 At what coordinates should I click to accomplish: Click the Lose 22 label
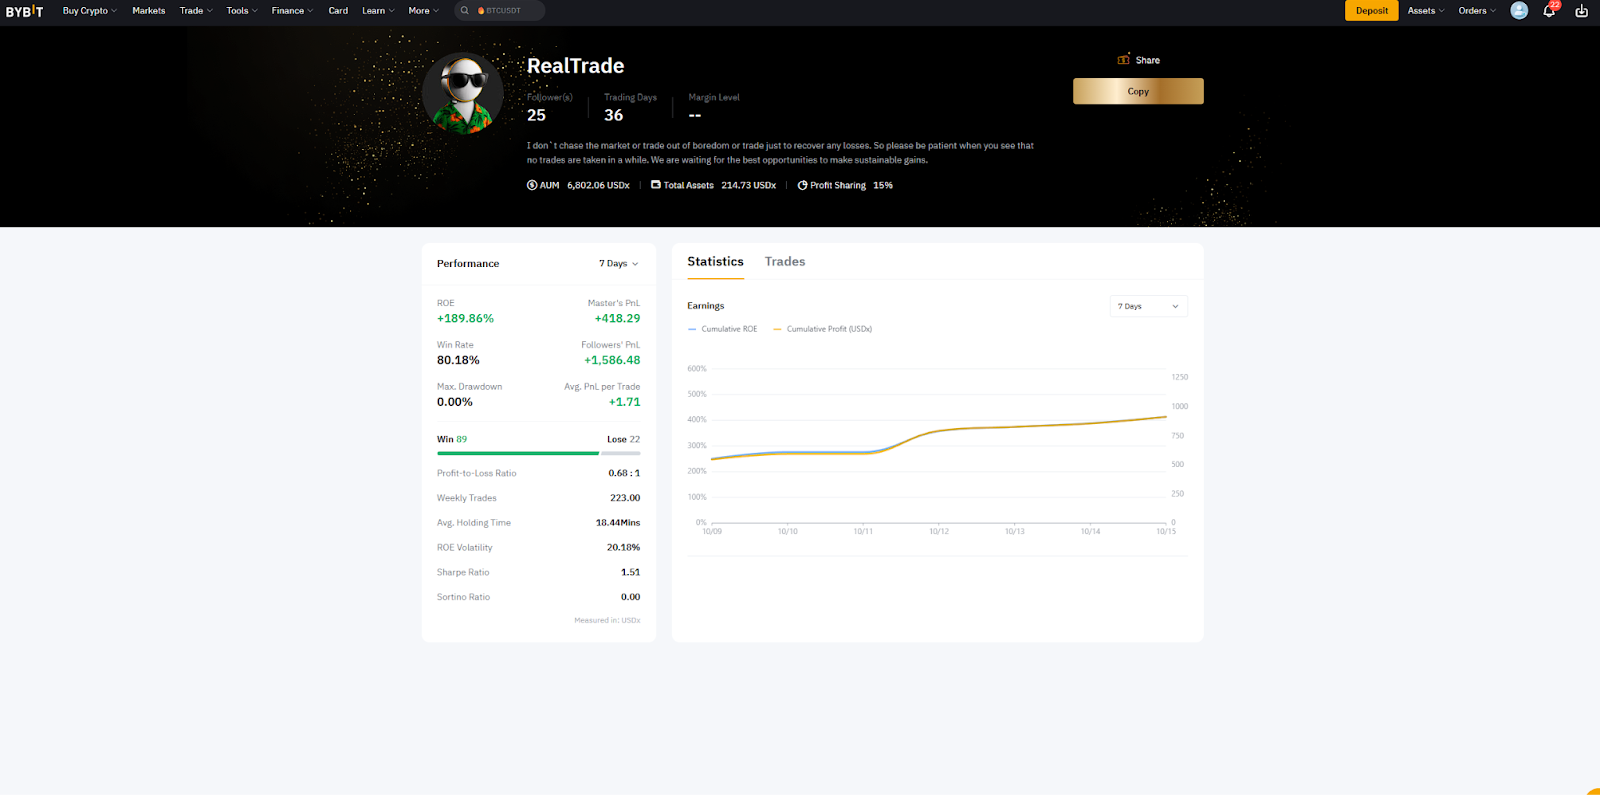pos(623,439)
